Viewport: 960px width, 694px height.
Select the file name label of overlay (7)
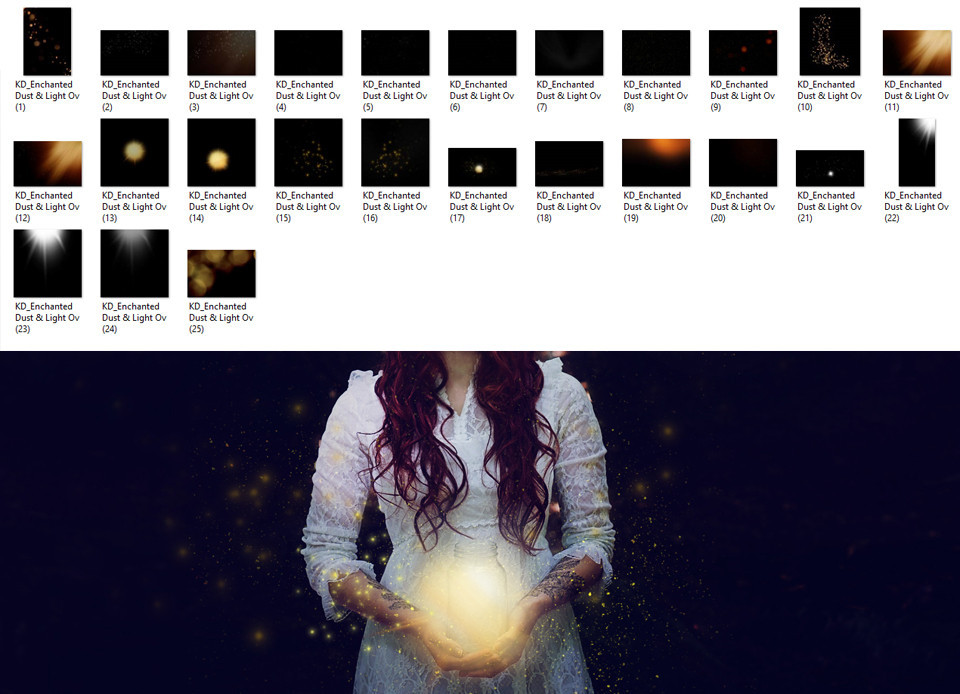tap(569, 96)
